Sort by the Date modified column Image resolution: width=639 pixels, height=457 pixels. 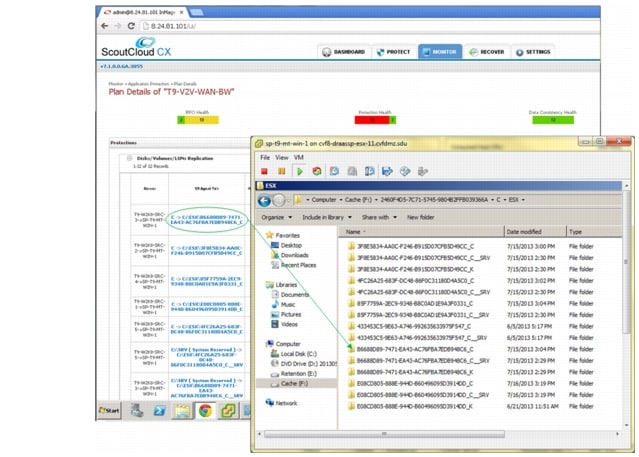(535, 232)
